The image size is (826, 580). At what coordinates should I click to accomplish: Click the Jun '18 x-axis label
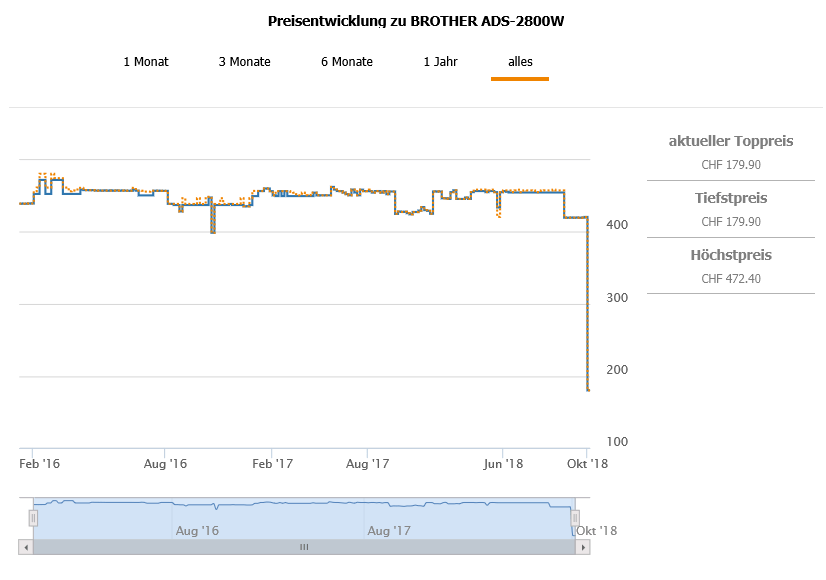502,464
